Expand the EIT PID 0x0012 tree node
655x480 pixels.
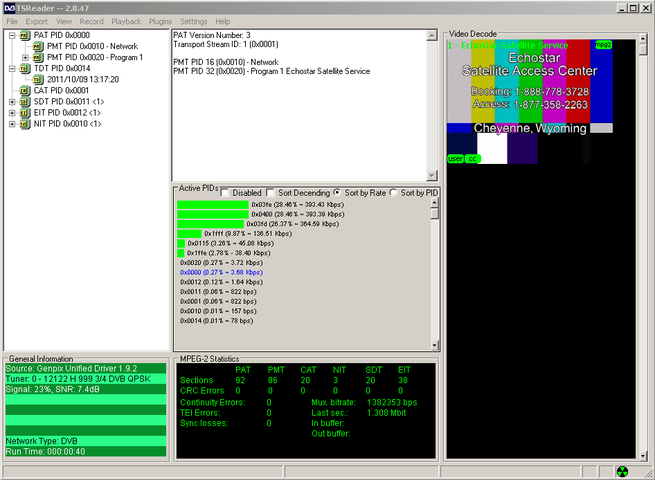tap(12, 113)
